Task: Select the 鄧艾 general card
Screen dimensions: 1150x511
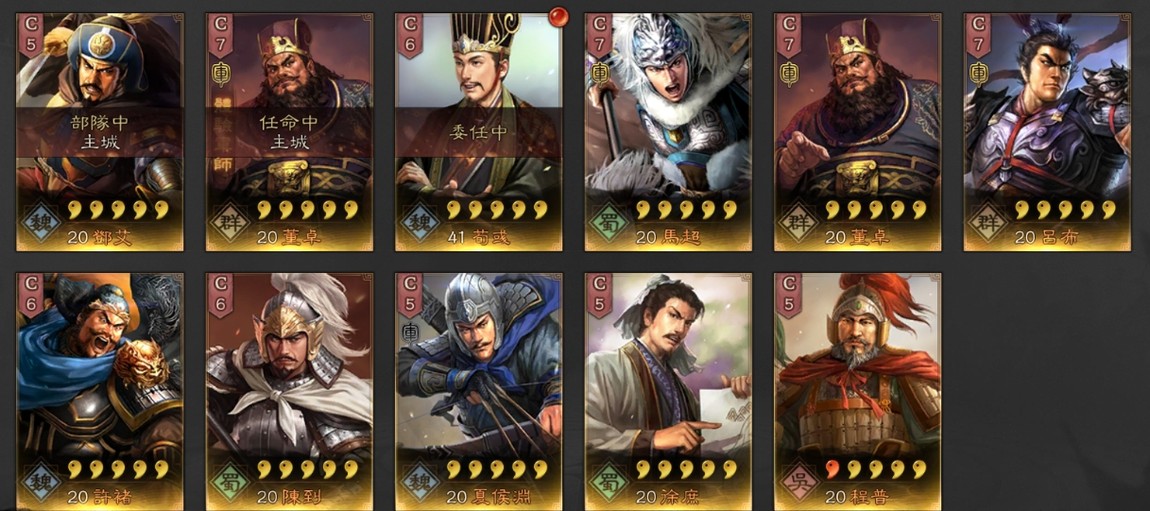Action: 100,132
